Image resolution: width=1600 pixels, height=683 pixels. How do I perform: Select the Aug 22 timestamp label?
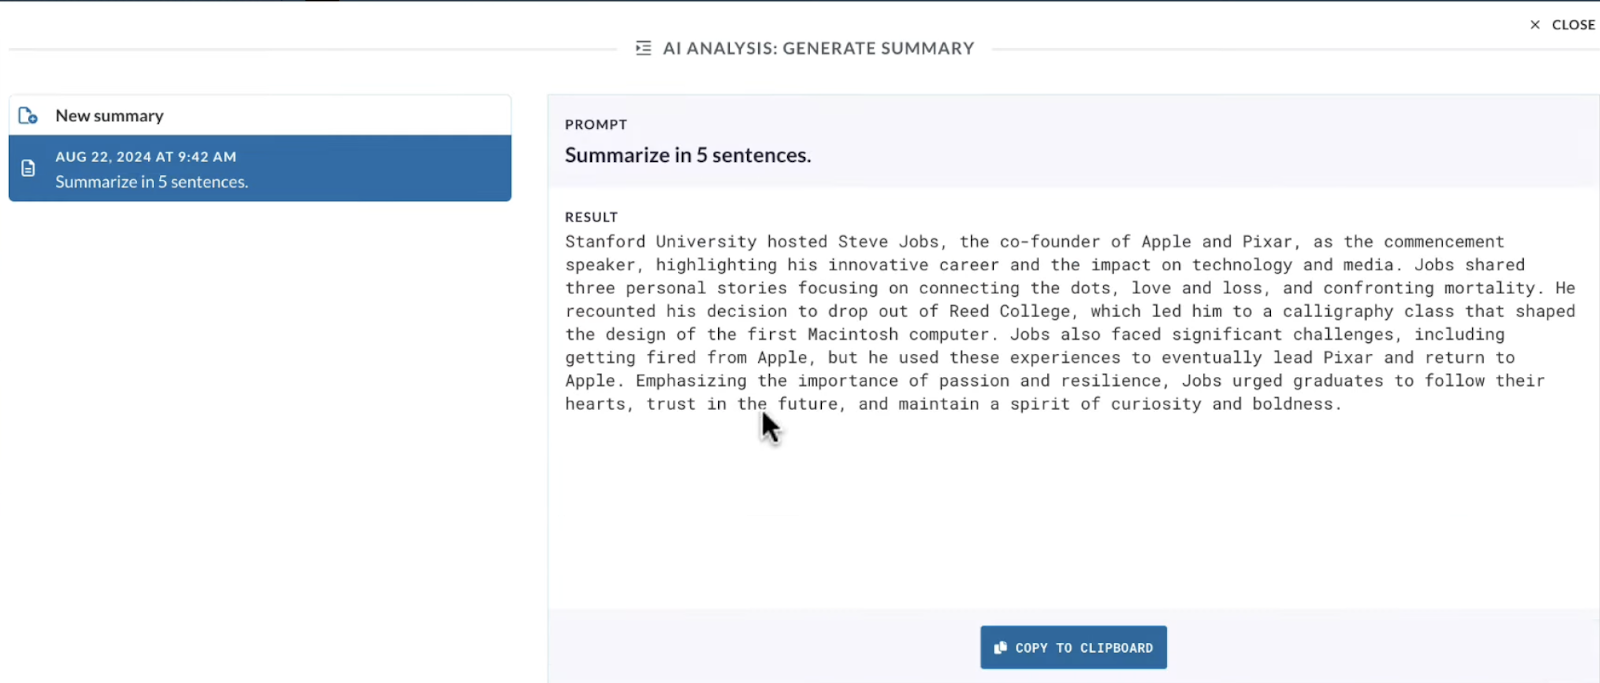146,156
